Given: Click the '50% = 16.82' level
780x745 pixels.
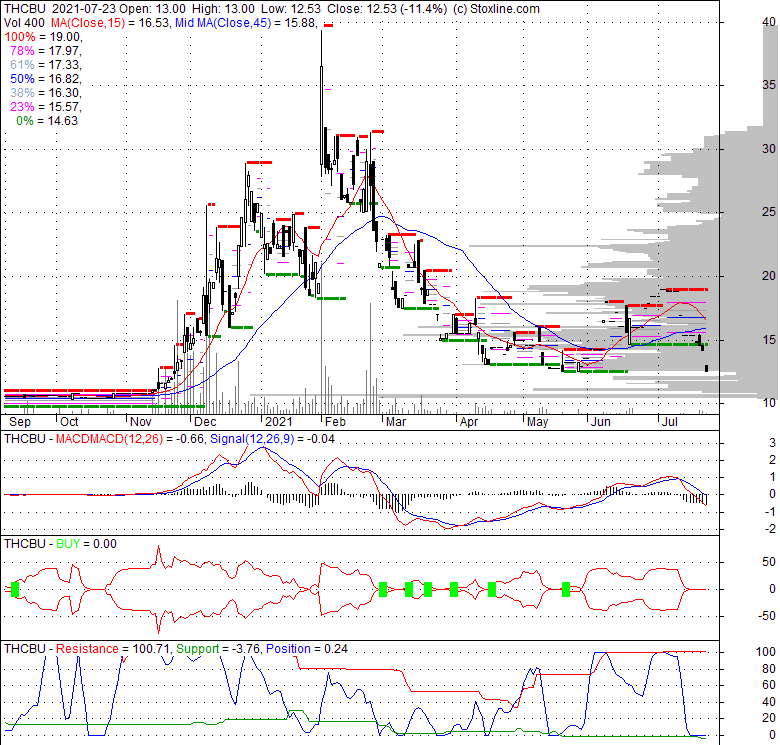Looking at the screenshot, I should (x=45, y=79).
